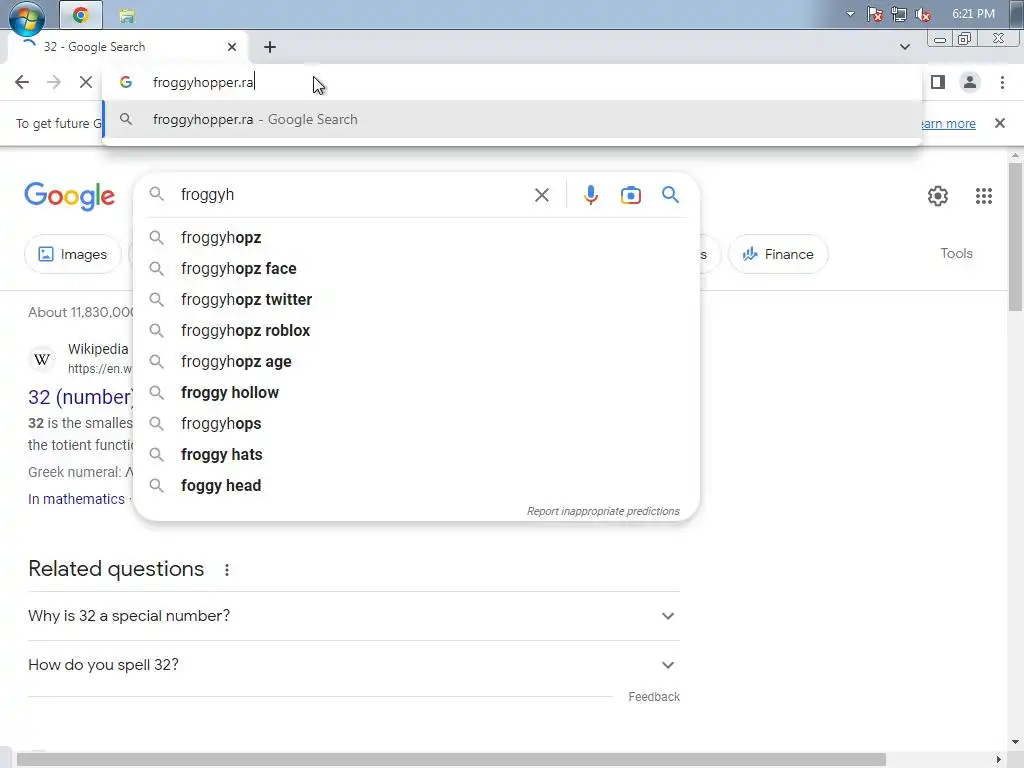Close the '32 - Google Search' tab

pyautogui.click(x=232, y=47)
